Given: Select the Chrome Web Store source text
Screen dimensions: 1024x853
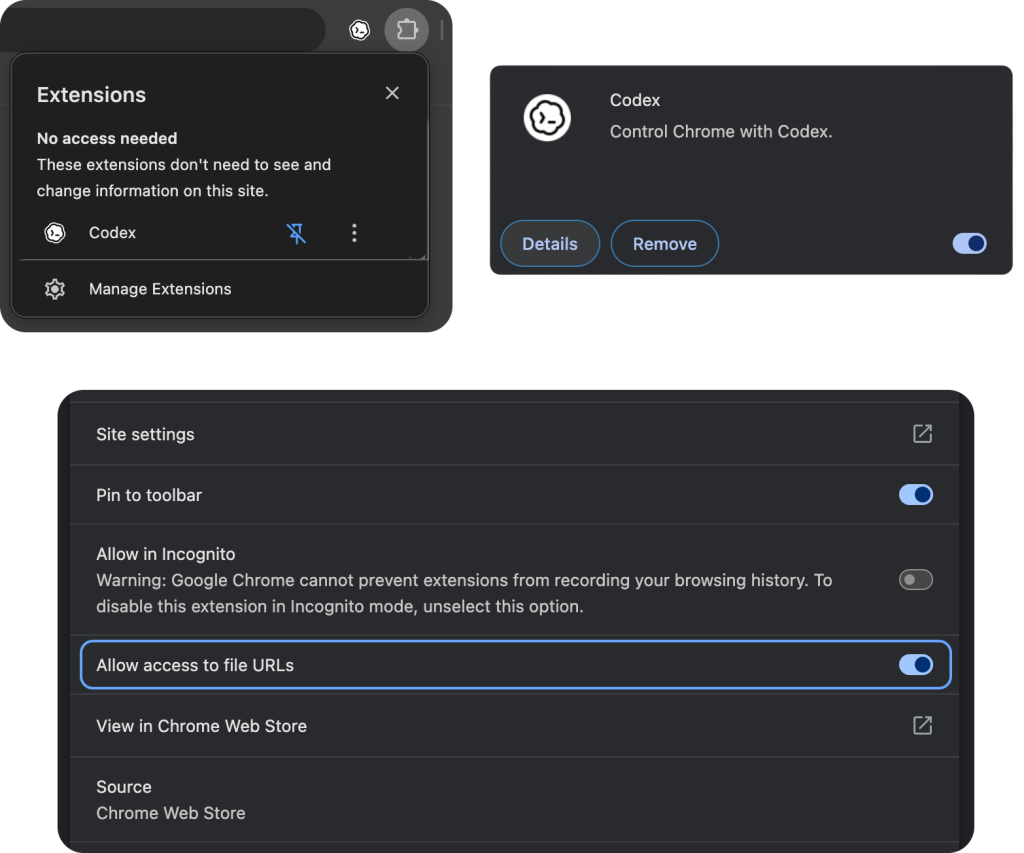Looking at the screenshot, I should (x=171, y=813).
